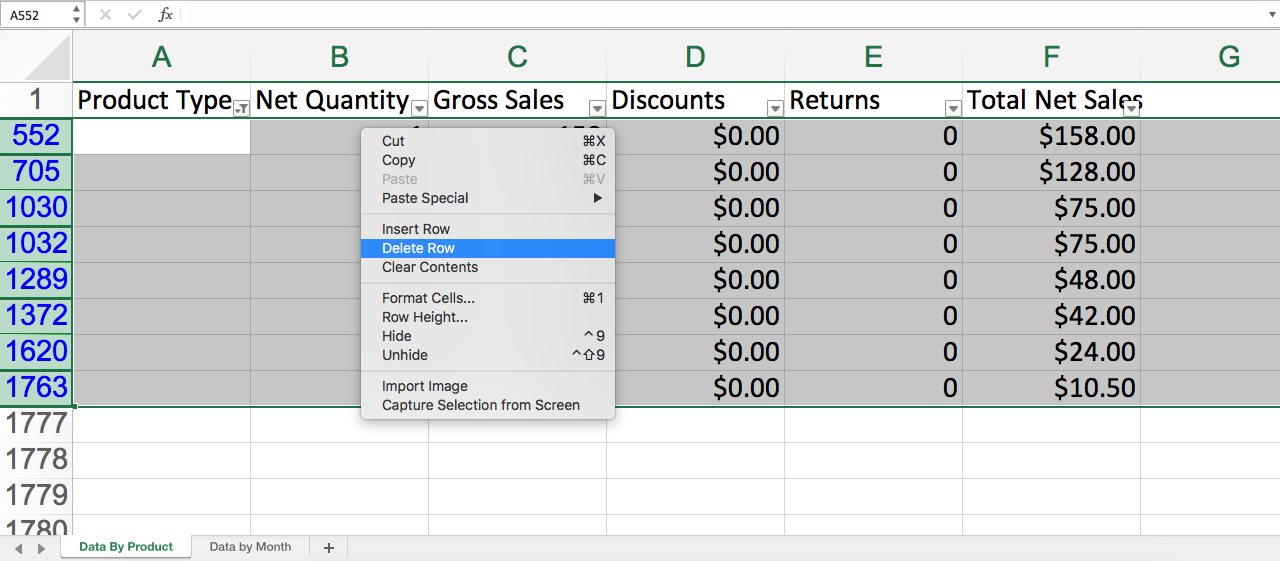Click the $48.00 Total Net Sales cell
Image resolution: width=1280 pixels, height=561 pixels.
click(1051, 279)
